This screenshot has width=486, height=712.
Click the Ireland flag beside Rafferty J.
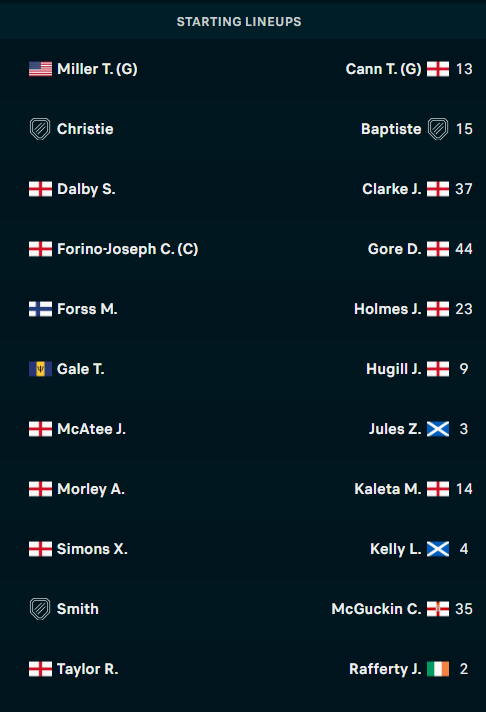point(438,669)
